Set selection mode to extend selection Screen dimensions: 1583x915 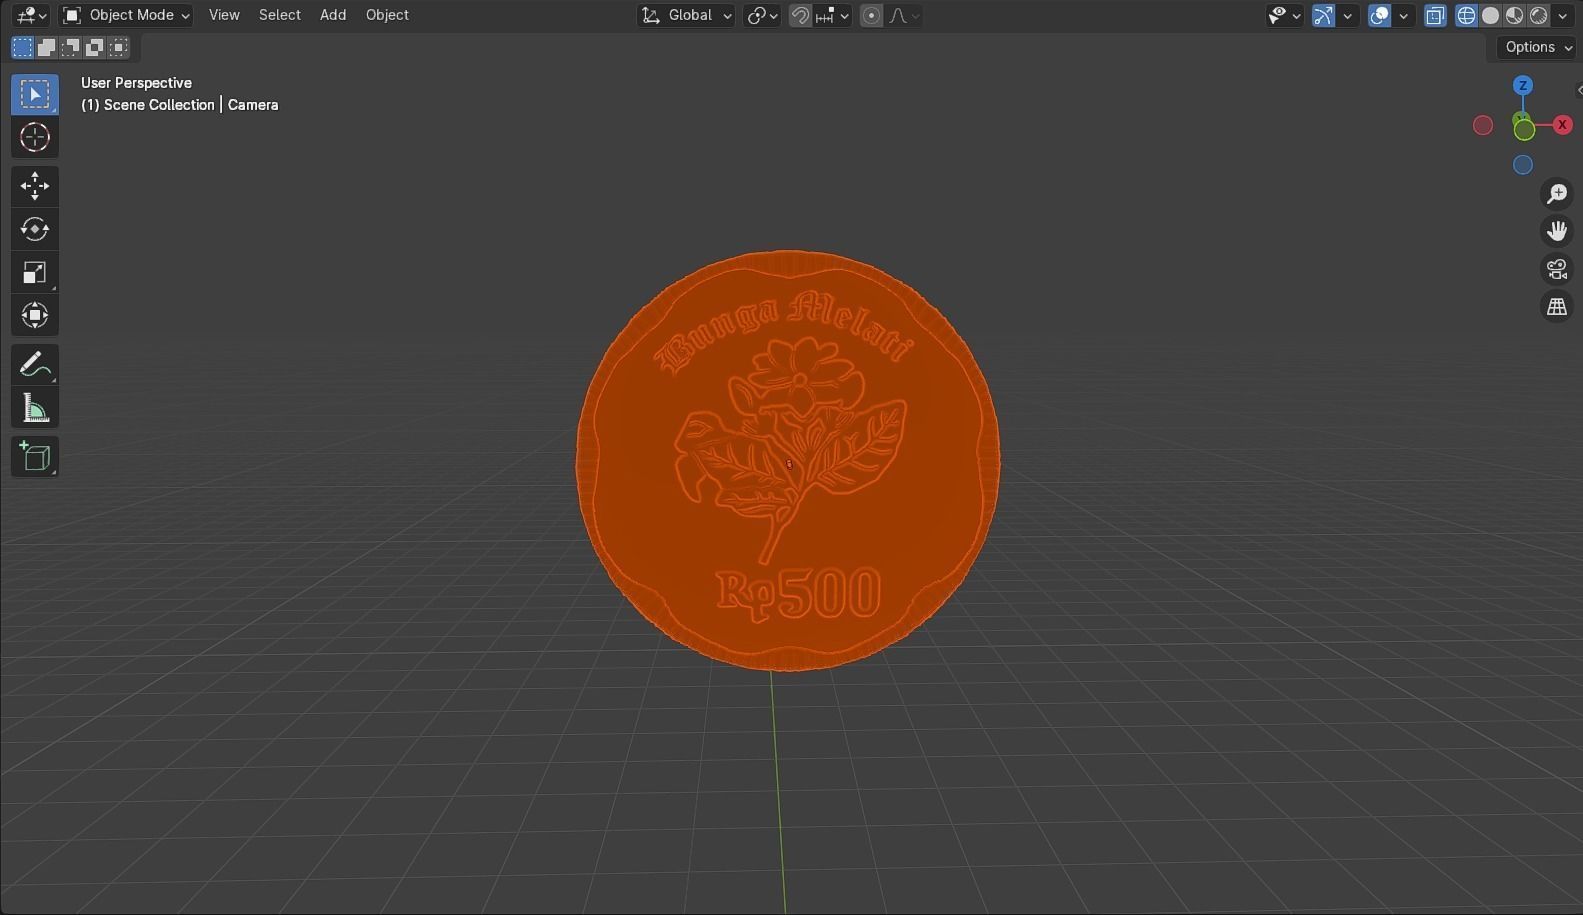coord(46,47)
